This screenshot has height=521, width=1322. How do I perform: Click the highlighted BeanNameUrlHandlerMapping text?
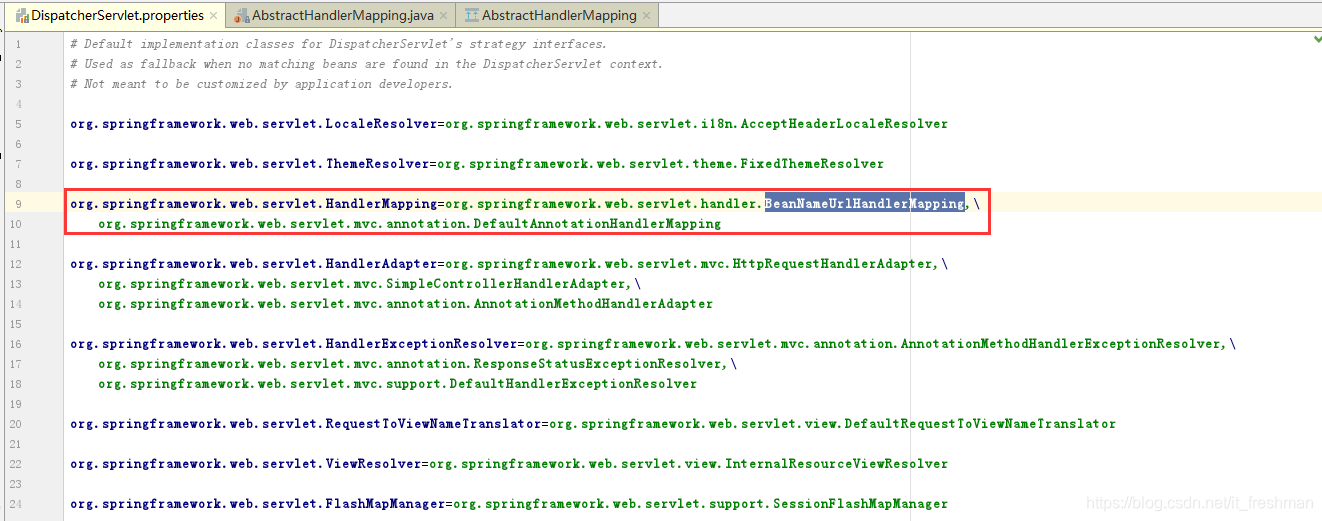(x=865, y=203)
